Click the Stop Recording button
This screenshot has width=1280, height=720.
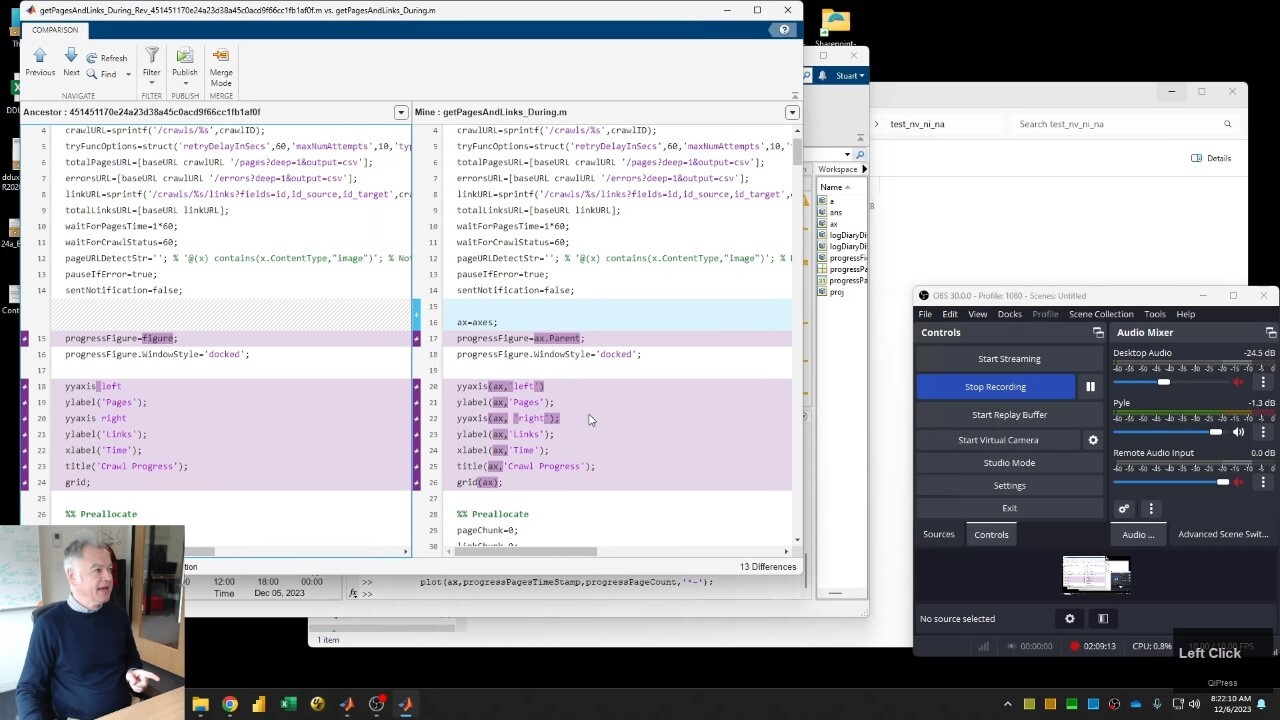pos(995,387)
